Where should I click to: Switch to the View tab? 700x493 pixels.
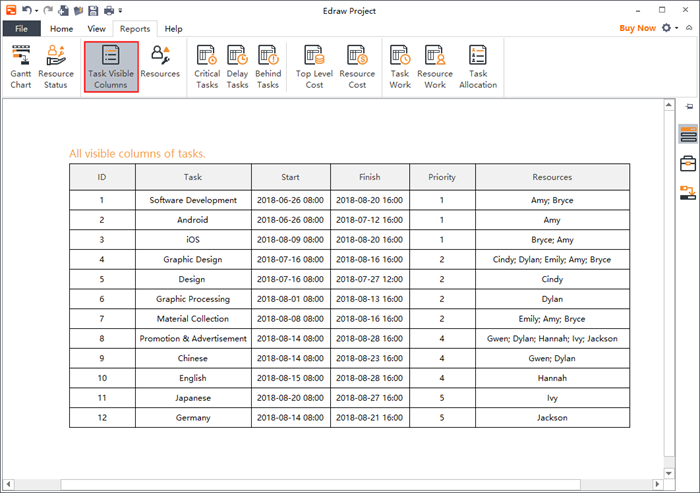(x=96, y=29)
